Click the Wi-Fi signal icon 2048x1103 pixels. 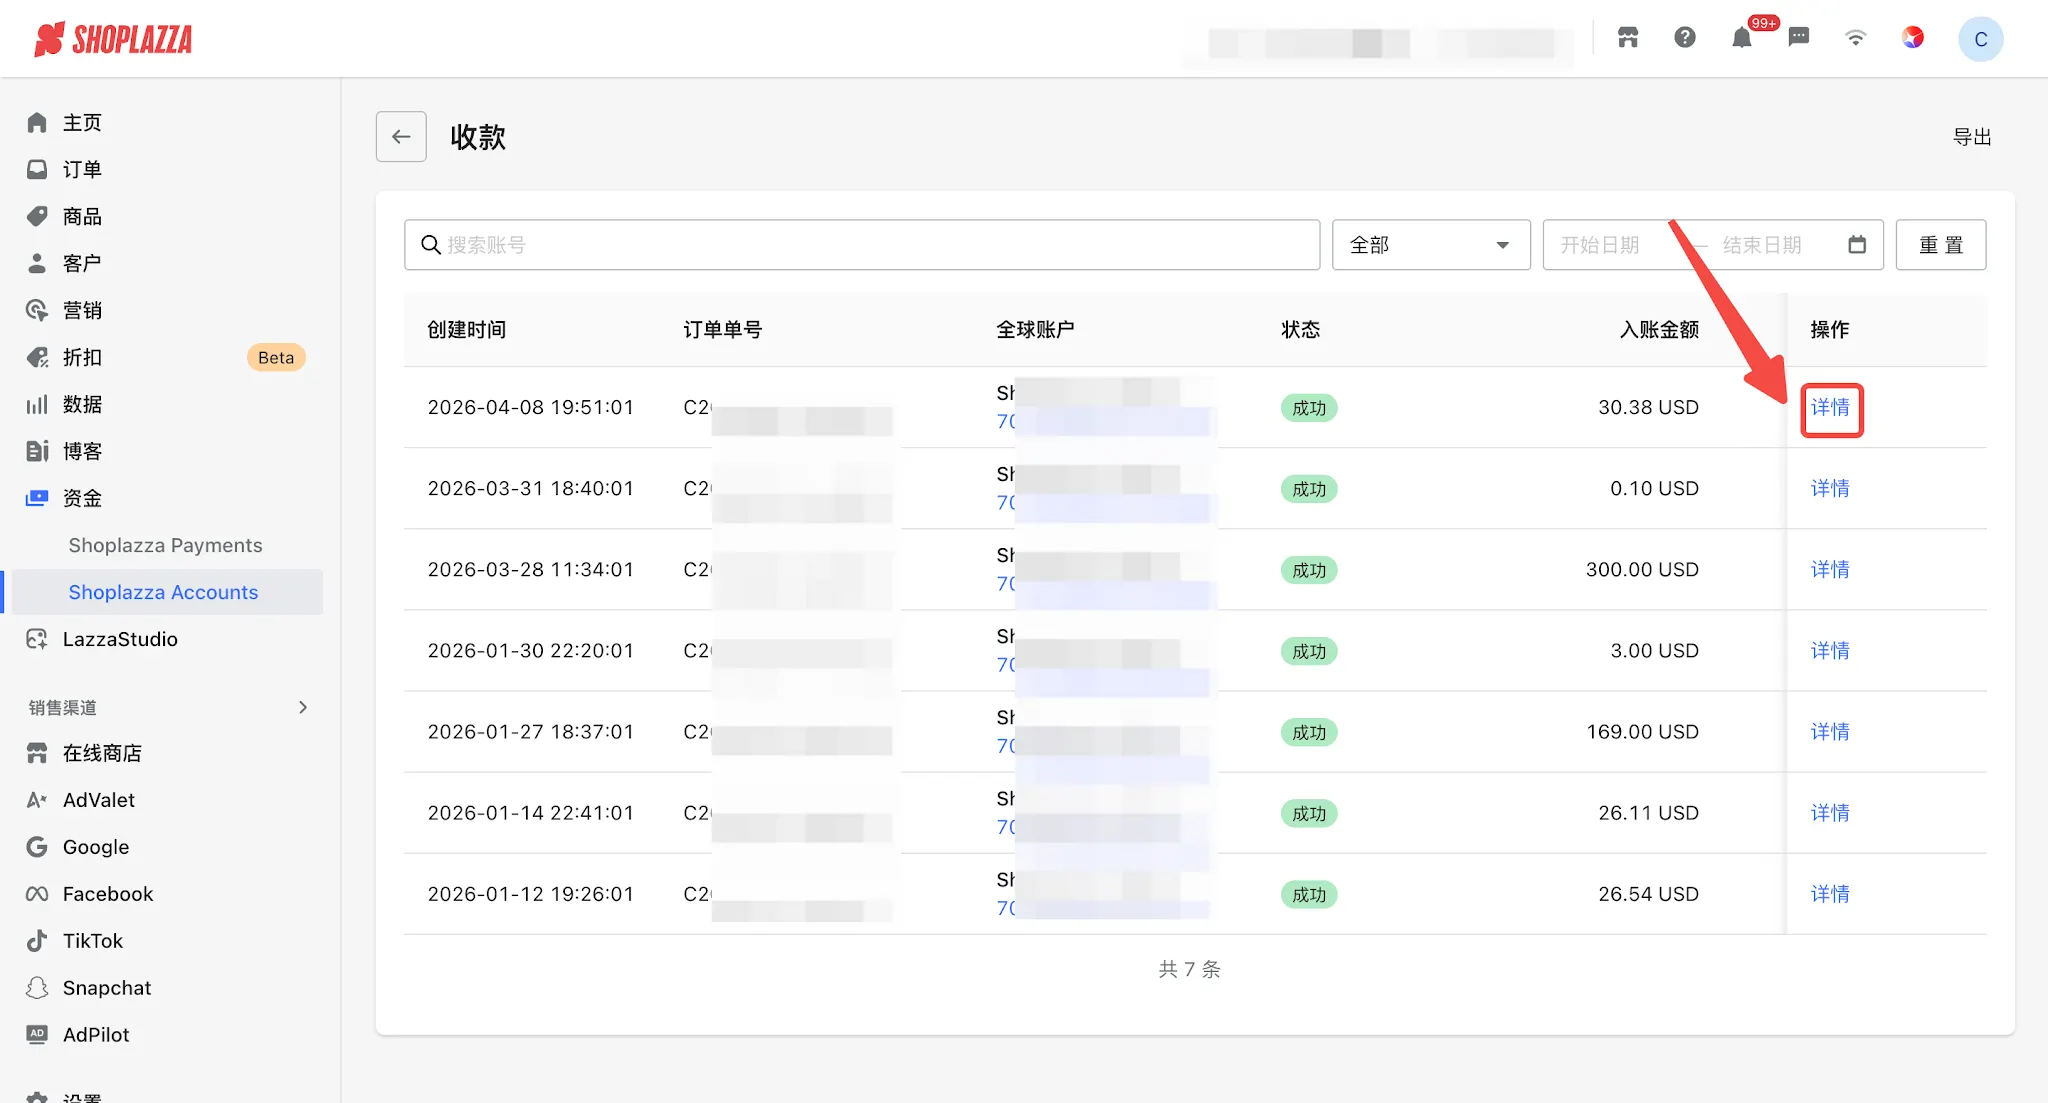tap(1856, 38)
